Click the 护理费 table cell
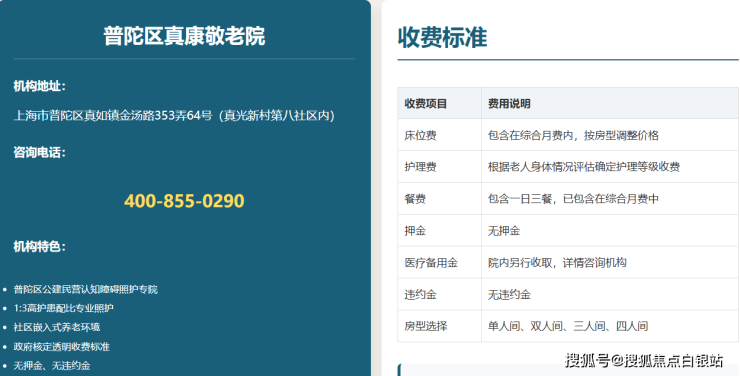The width and height of the screenshot is (740, 376). click(x=439, y=167)
